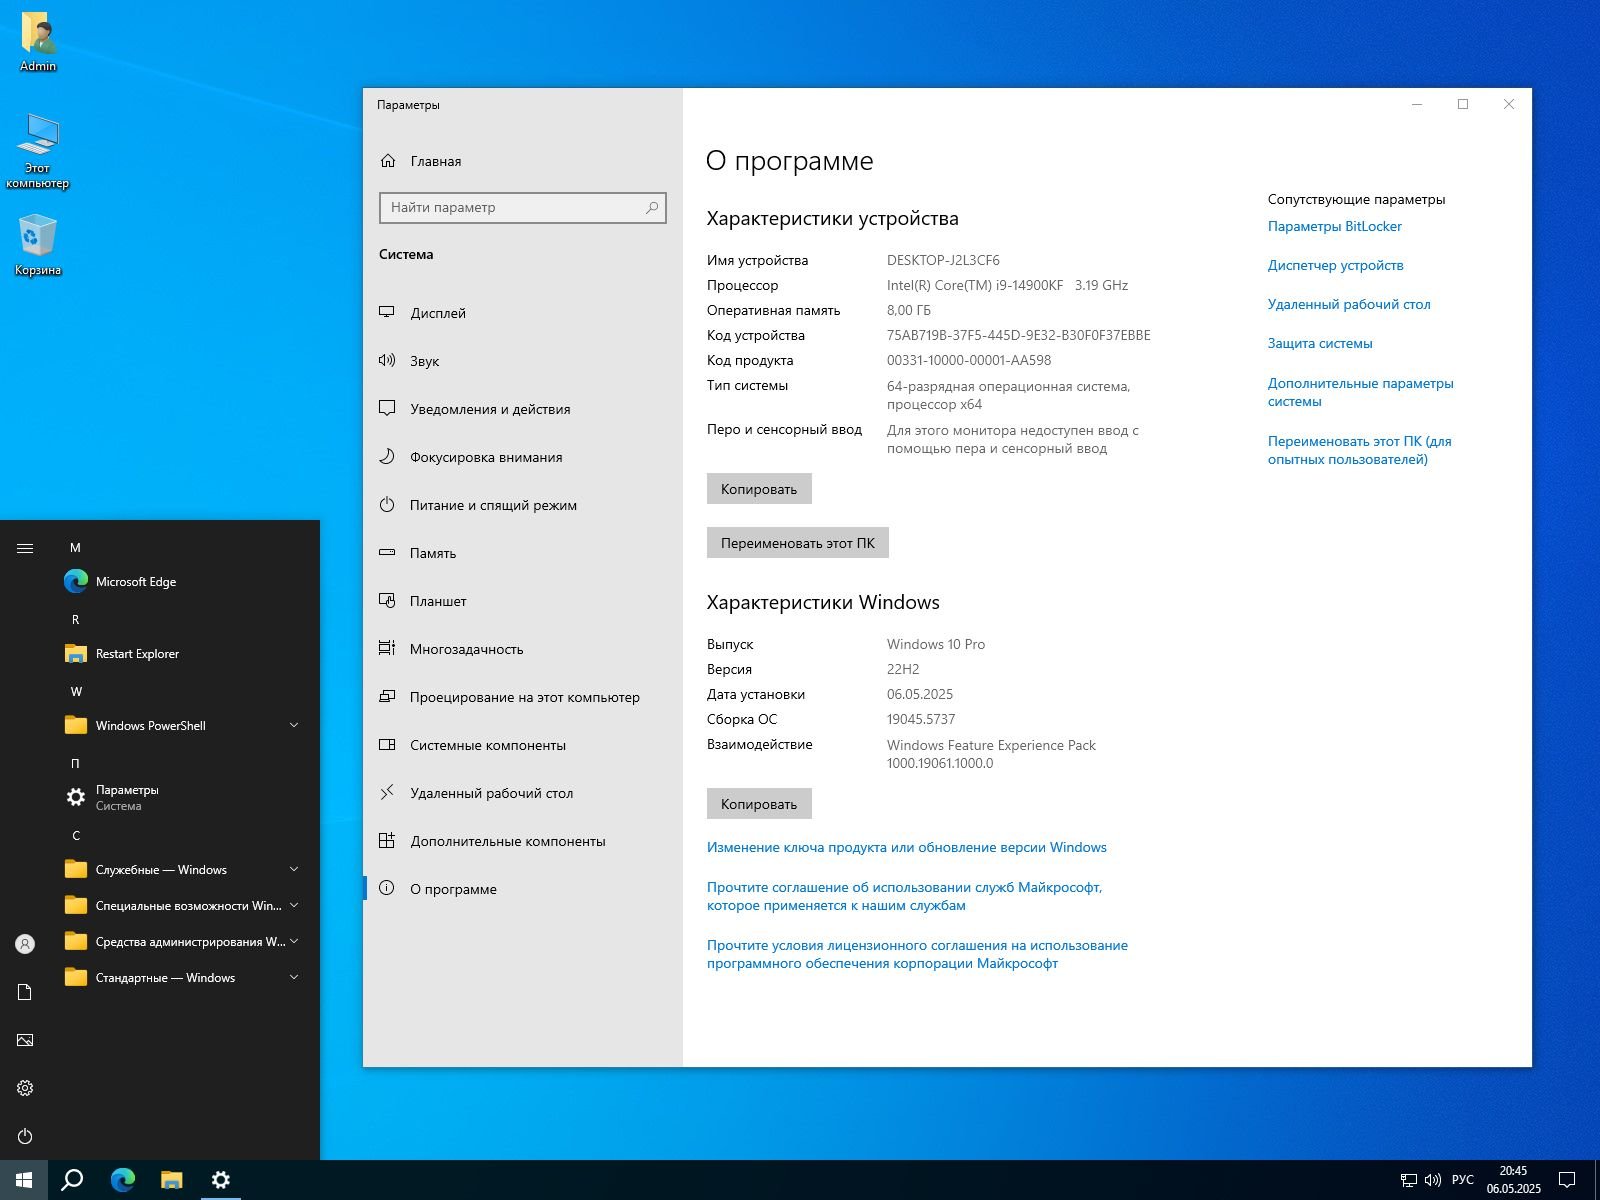Open software license terms link
Image resolution: width=1600 pixels, height=1200 pixels.
point(917,954)
